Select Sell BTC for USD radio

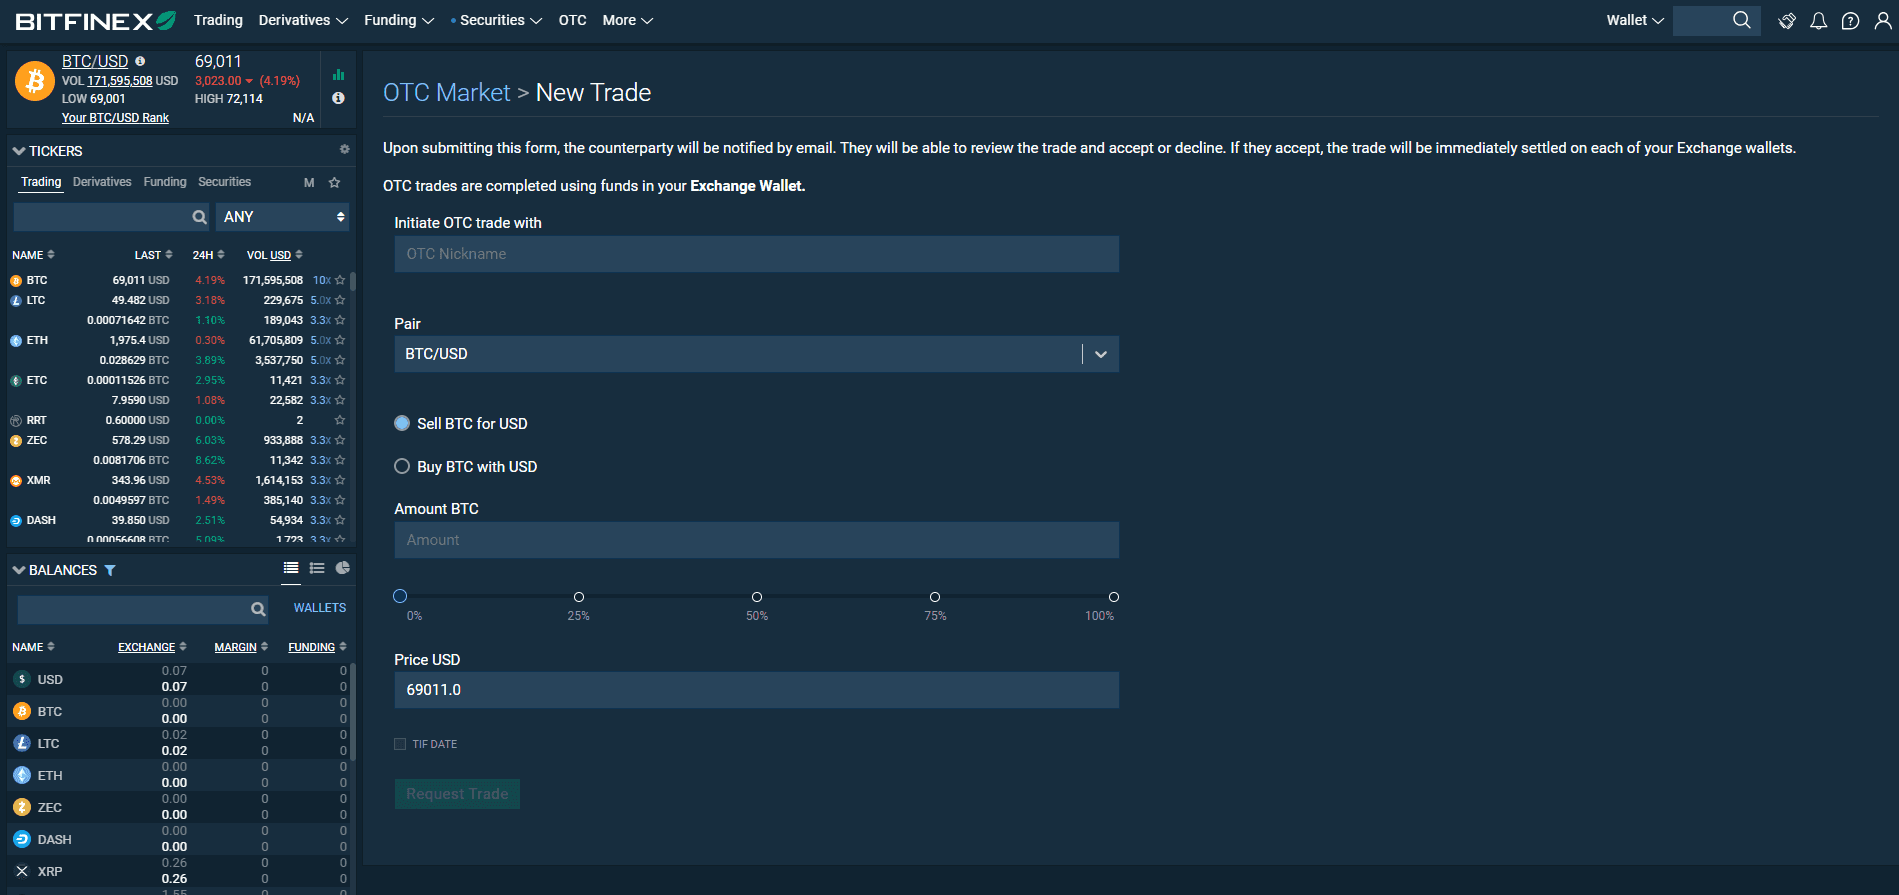click(x=402, y=423)
